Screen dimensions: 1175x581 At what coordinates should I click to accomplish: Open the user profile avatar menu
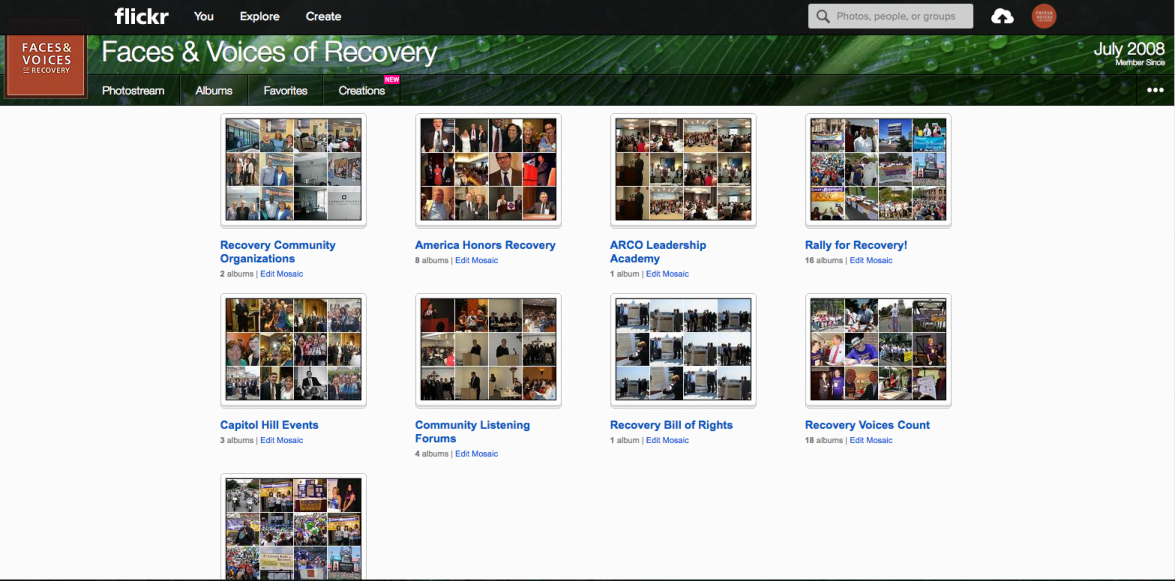[1043, 16]
